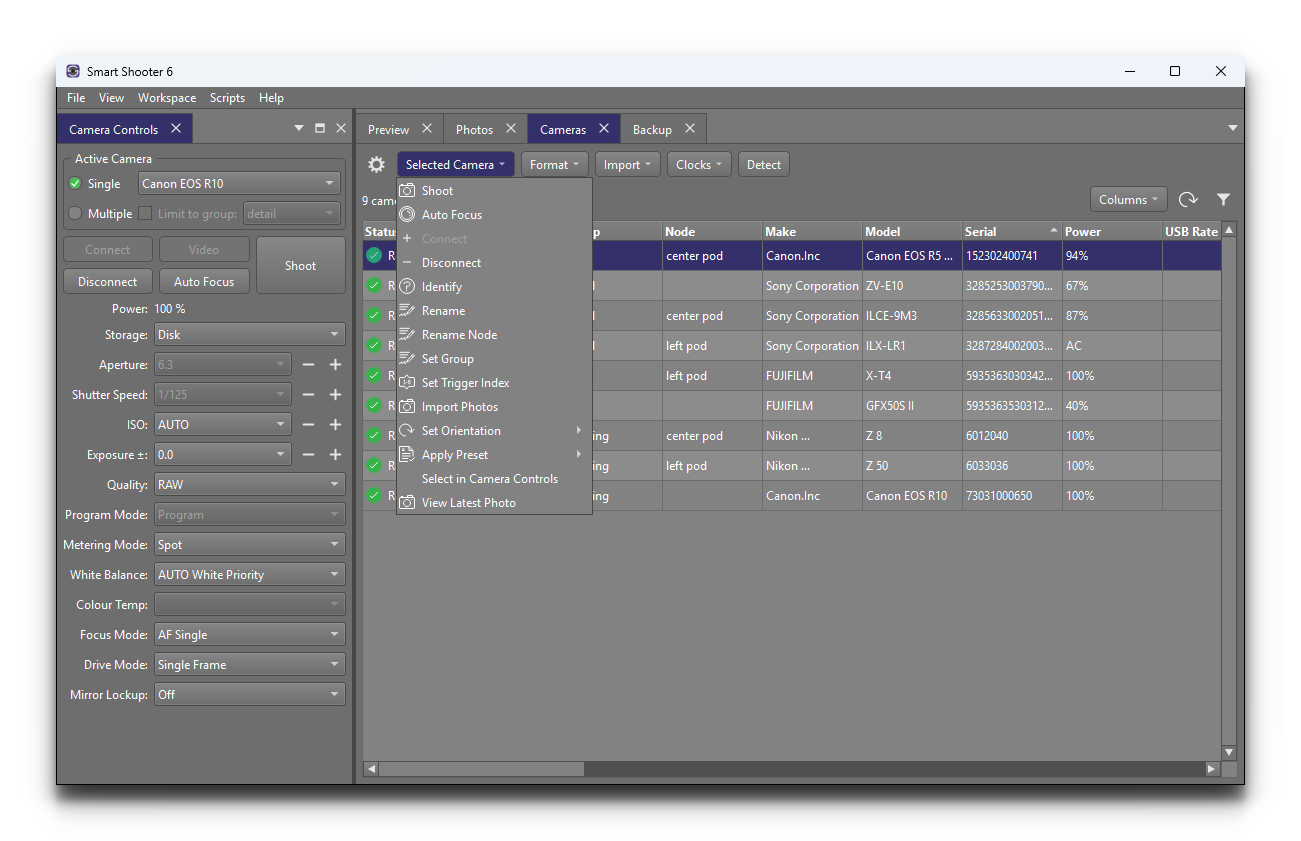Select the Multiple active camera radio

click(x=75, y=214)
